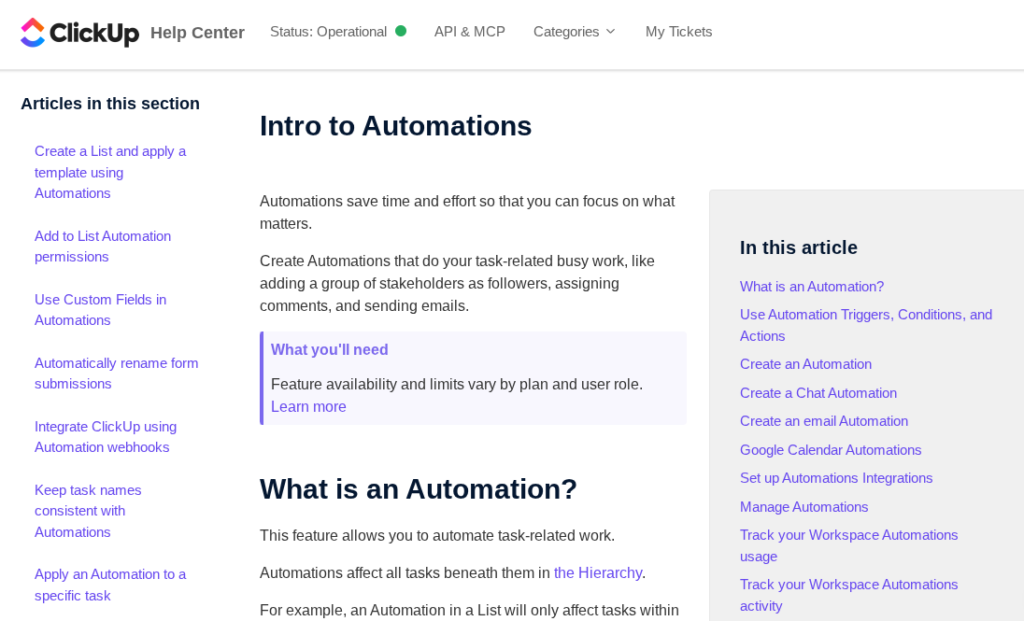Image resolution: width=1024 pixels, height=621 pixels.
Task: Click the 'Articles in this section' heading
Action: pyautogui.click(x=110, y=103)
